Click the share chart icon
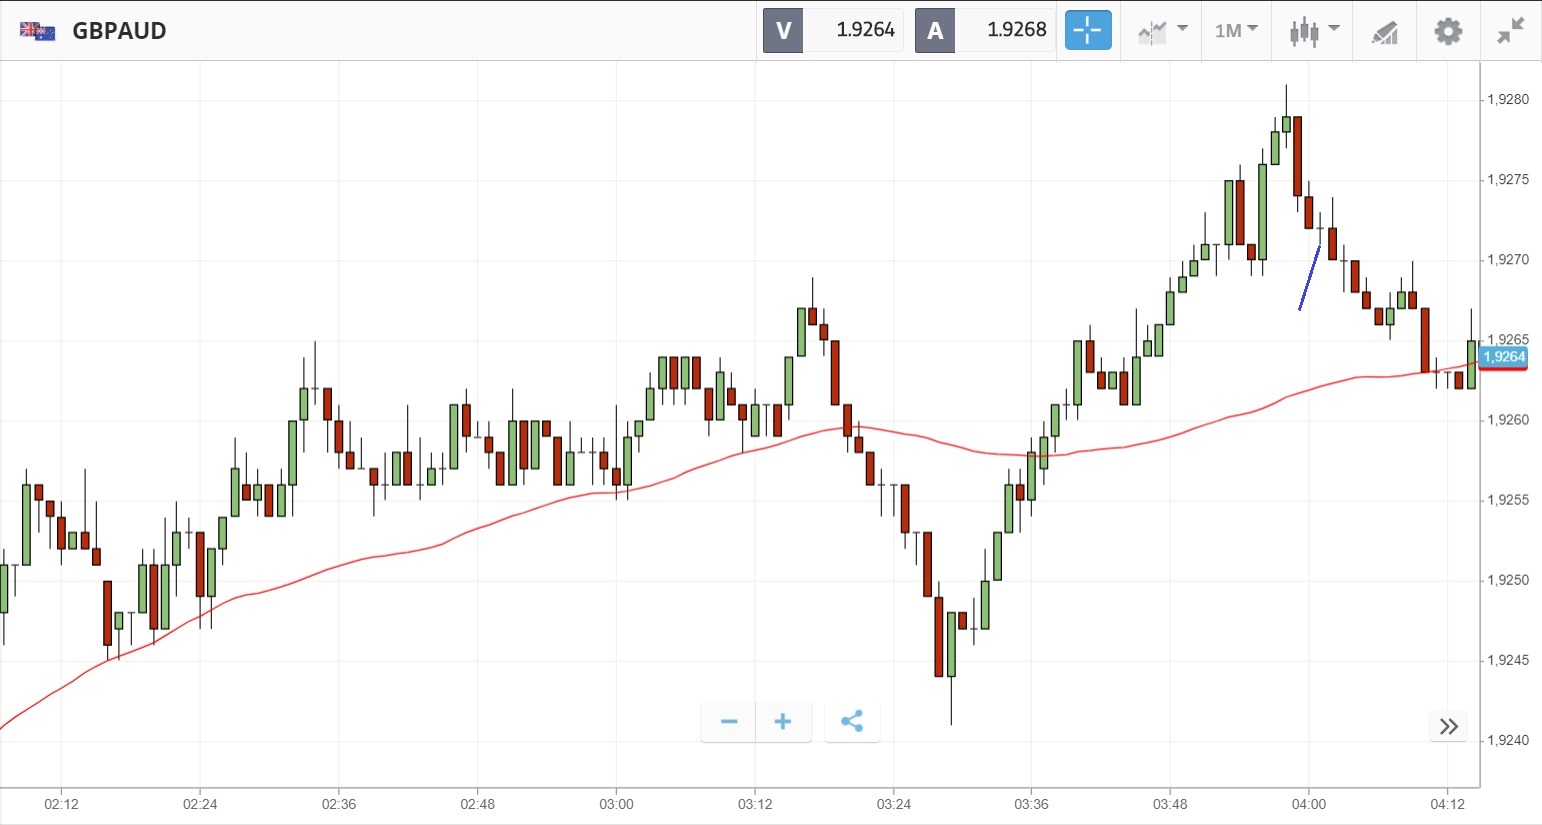 (852, 722)
